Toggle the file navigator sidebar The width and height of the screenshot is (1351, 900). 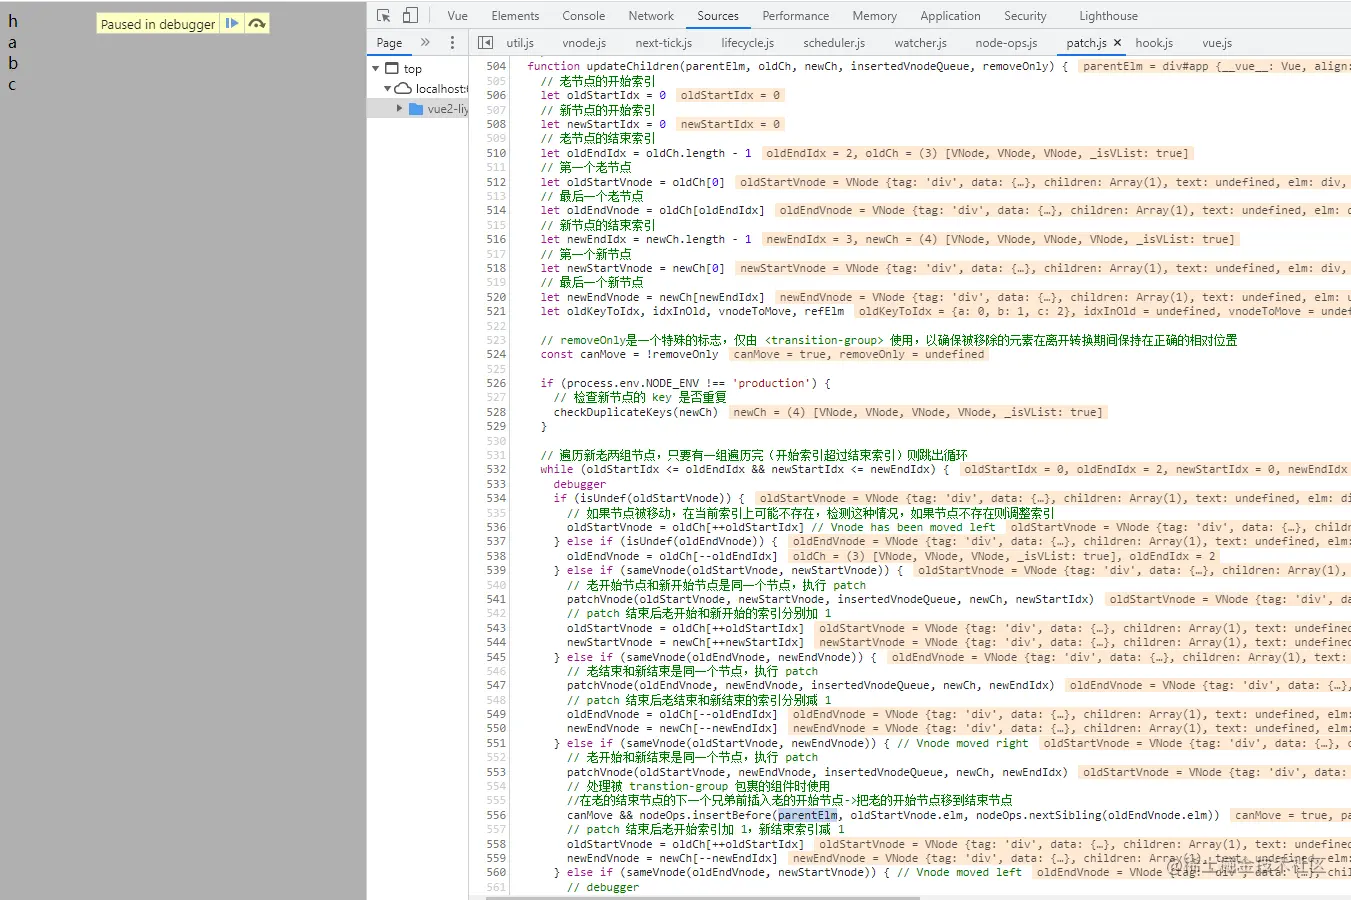(x=486, y=43)
